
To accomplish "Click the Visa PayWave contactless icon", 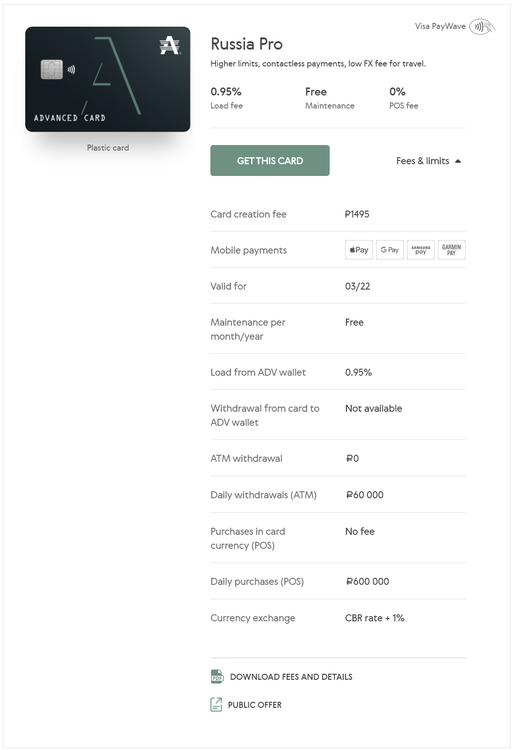I will click(x=482, y=27).
